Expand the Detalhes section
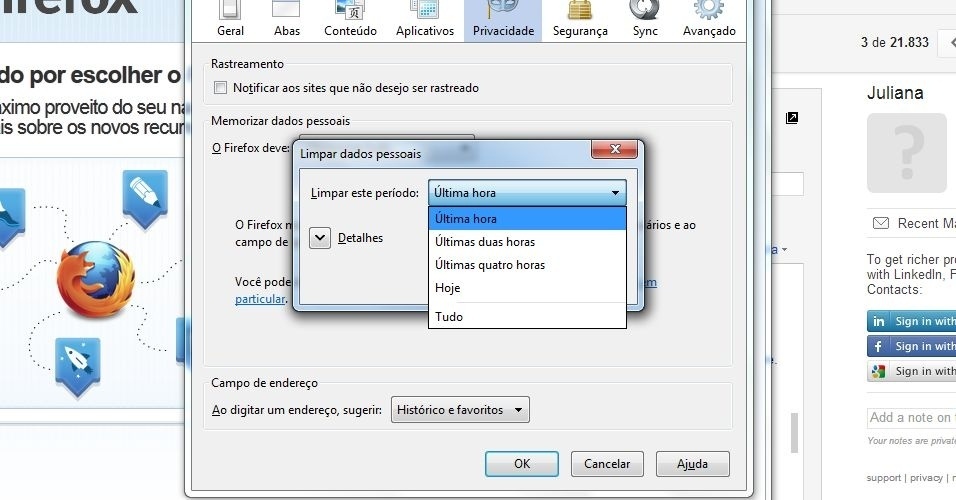Screen dimensions: 956x500 pyautogui.click(x=320, y=238)
